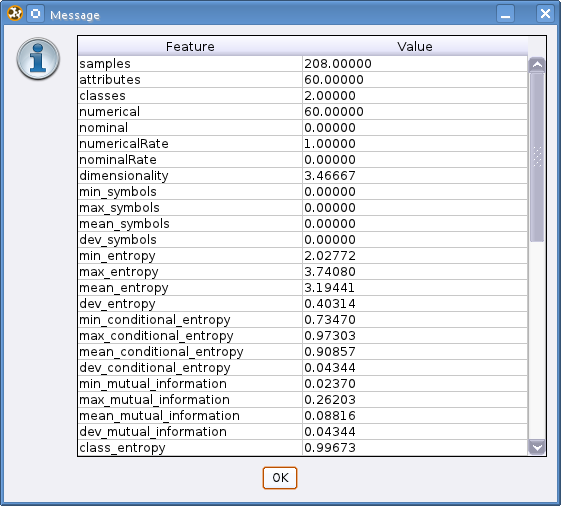The width and height of the screenshot is (561, 506).
Task: Click the scrollbar up arrow
Action: [537, 65]
